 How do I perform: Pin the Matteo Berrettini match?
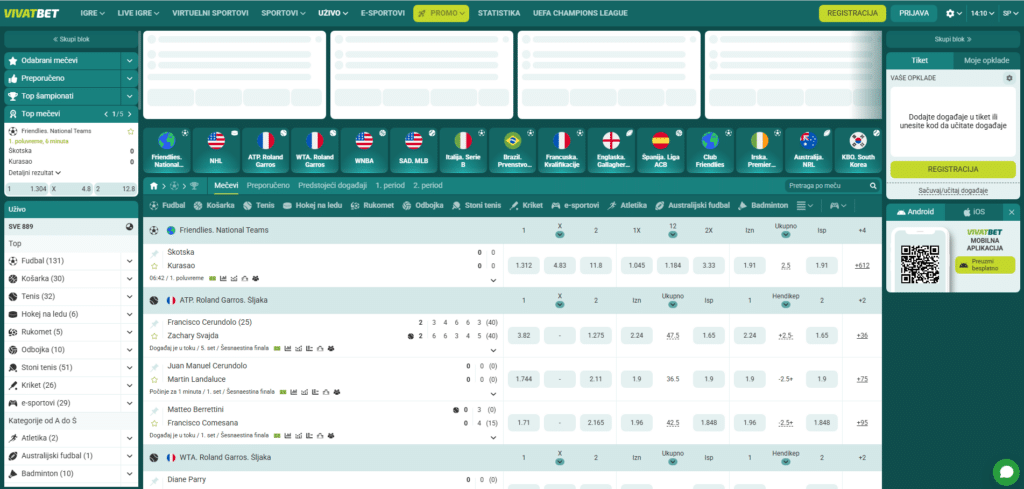155,410
